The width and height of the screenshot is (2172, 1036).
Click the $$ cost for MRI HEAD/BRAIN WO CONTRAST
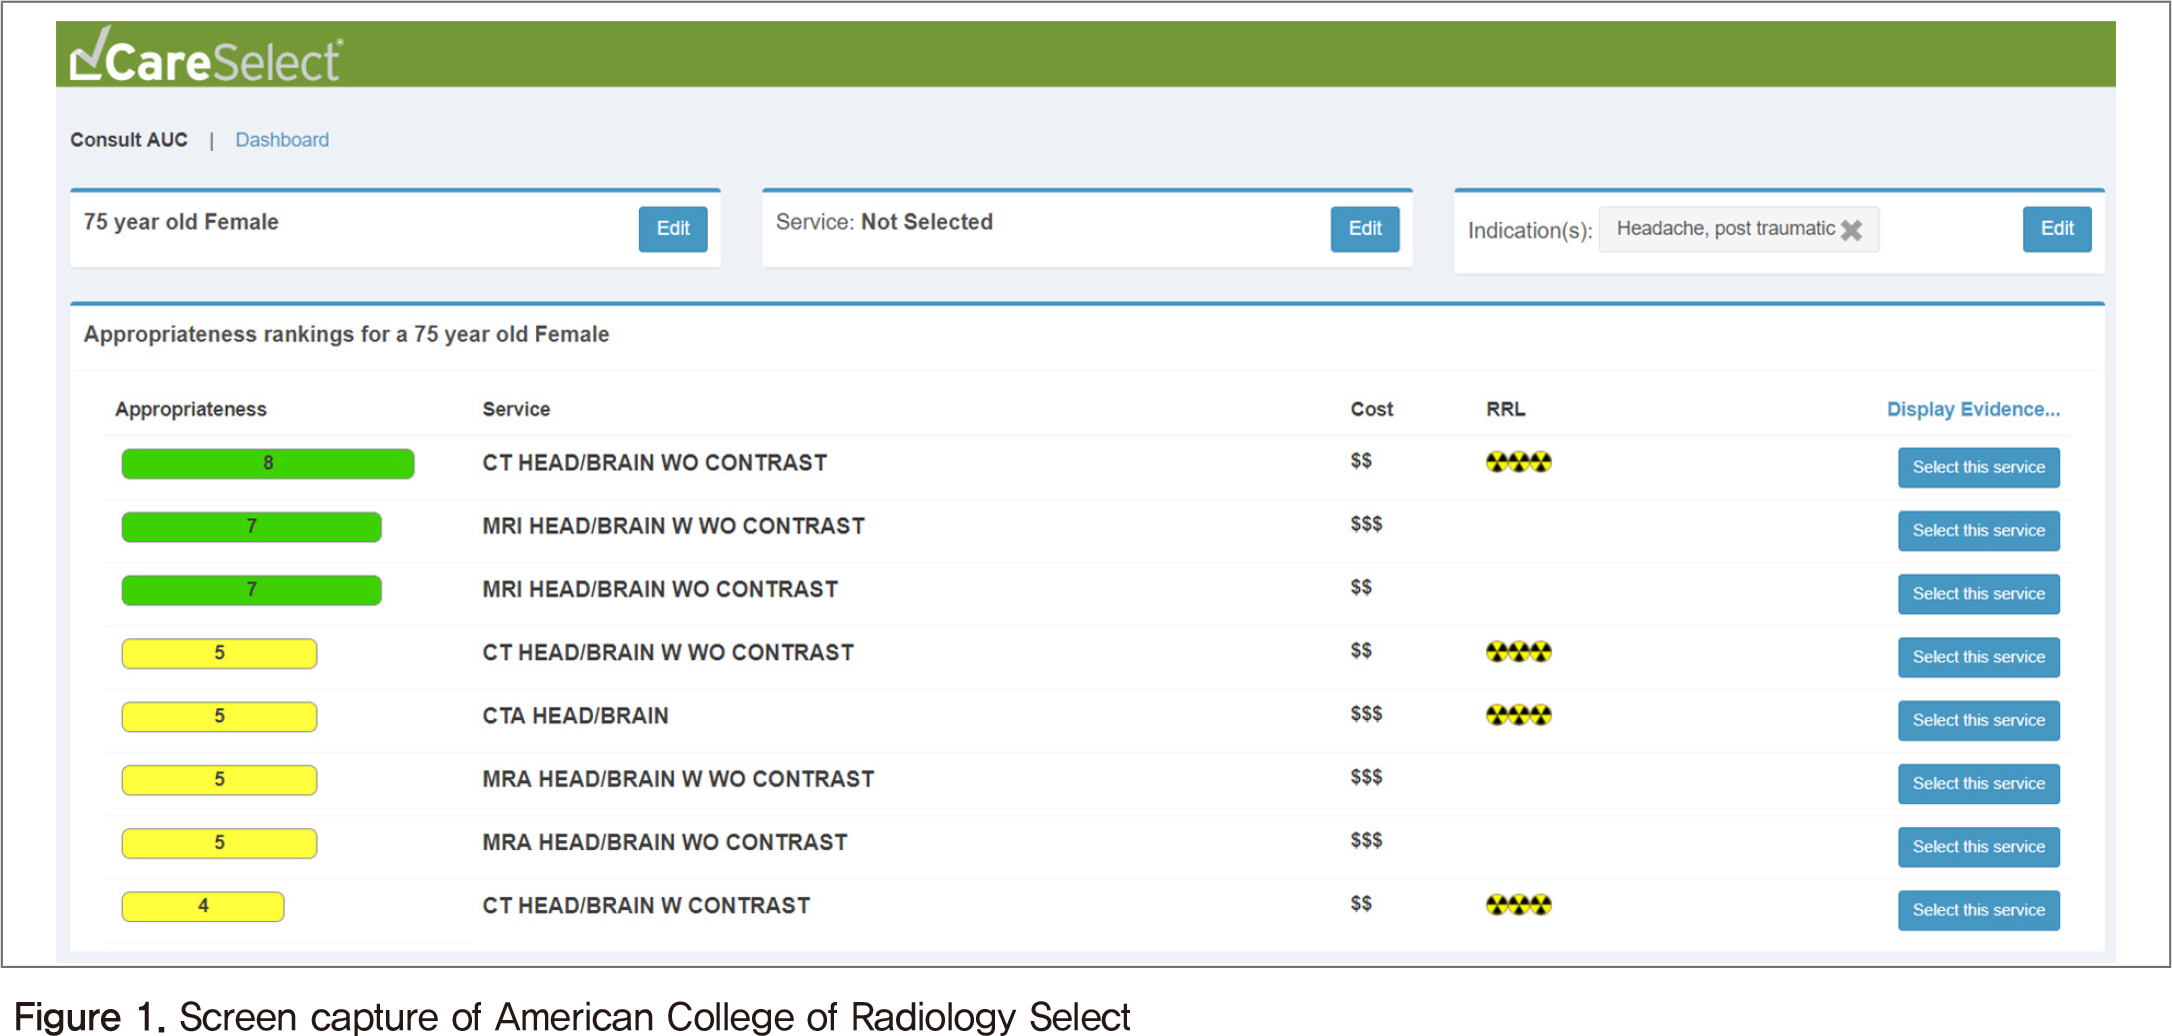point(1361,587)
